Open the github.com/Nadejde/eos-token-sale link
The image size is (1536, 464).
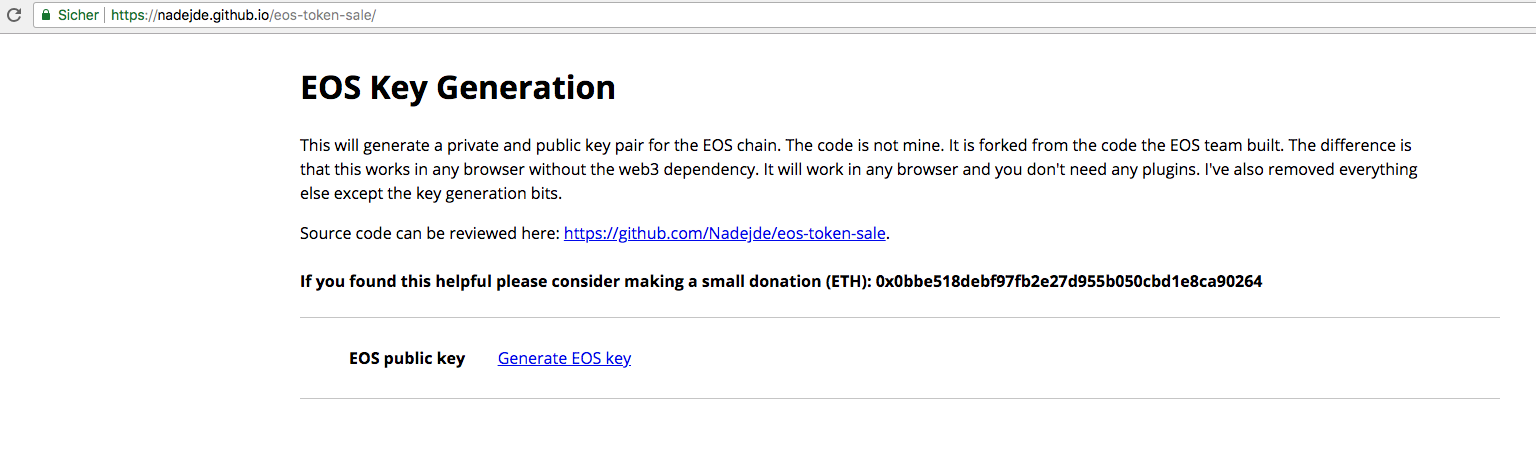[725, 234]
